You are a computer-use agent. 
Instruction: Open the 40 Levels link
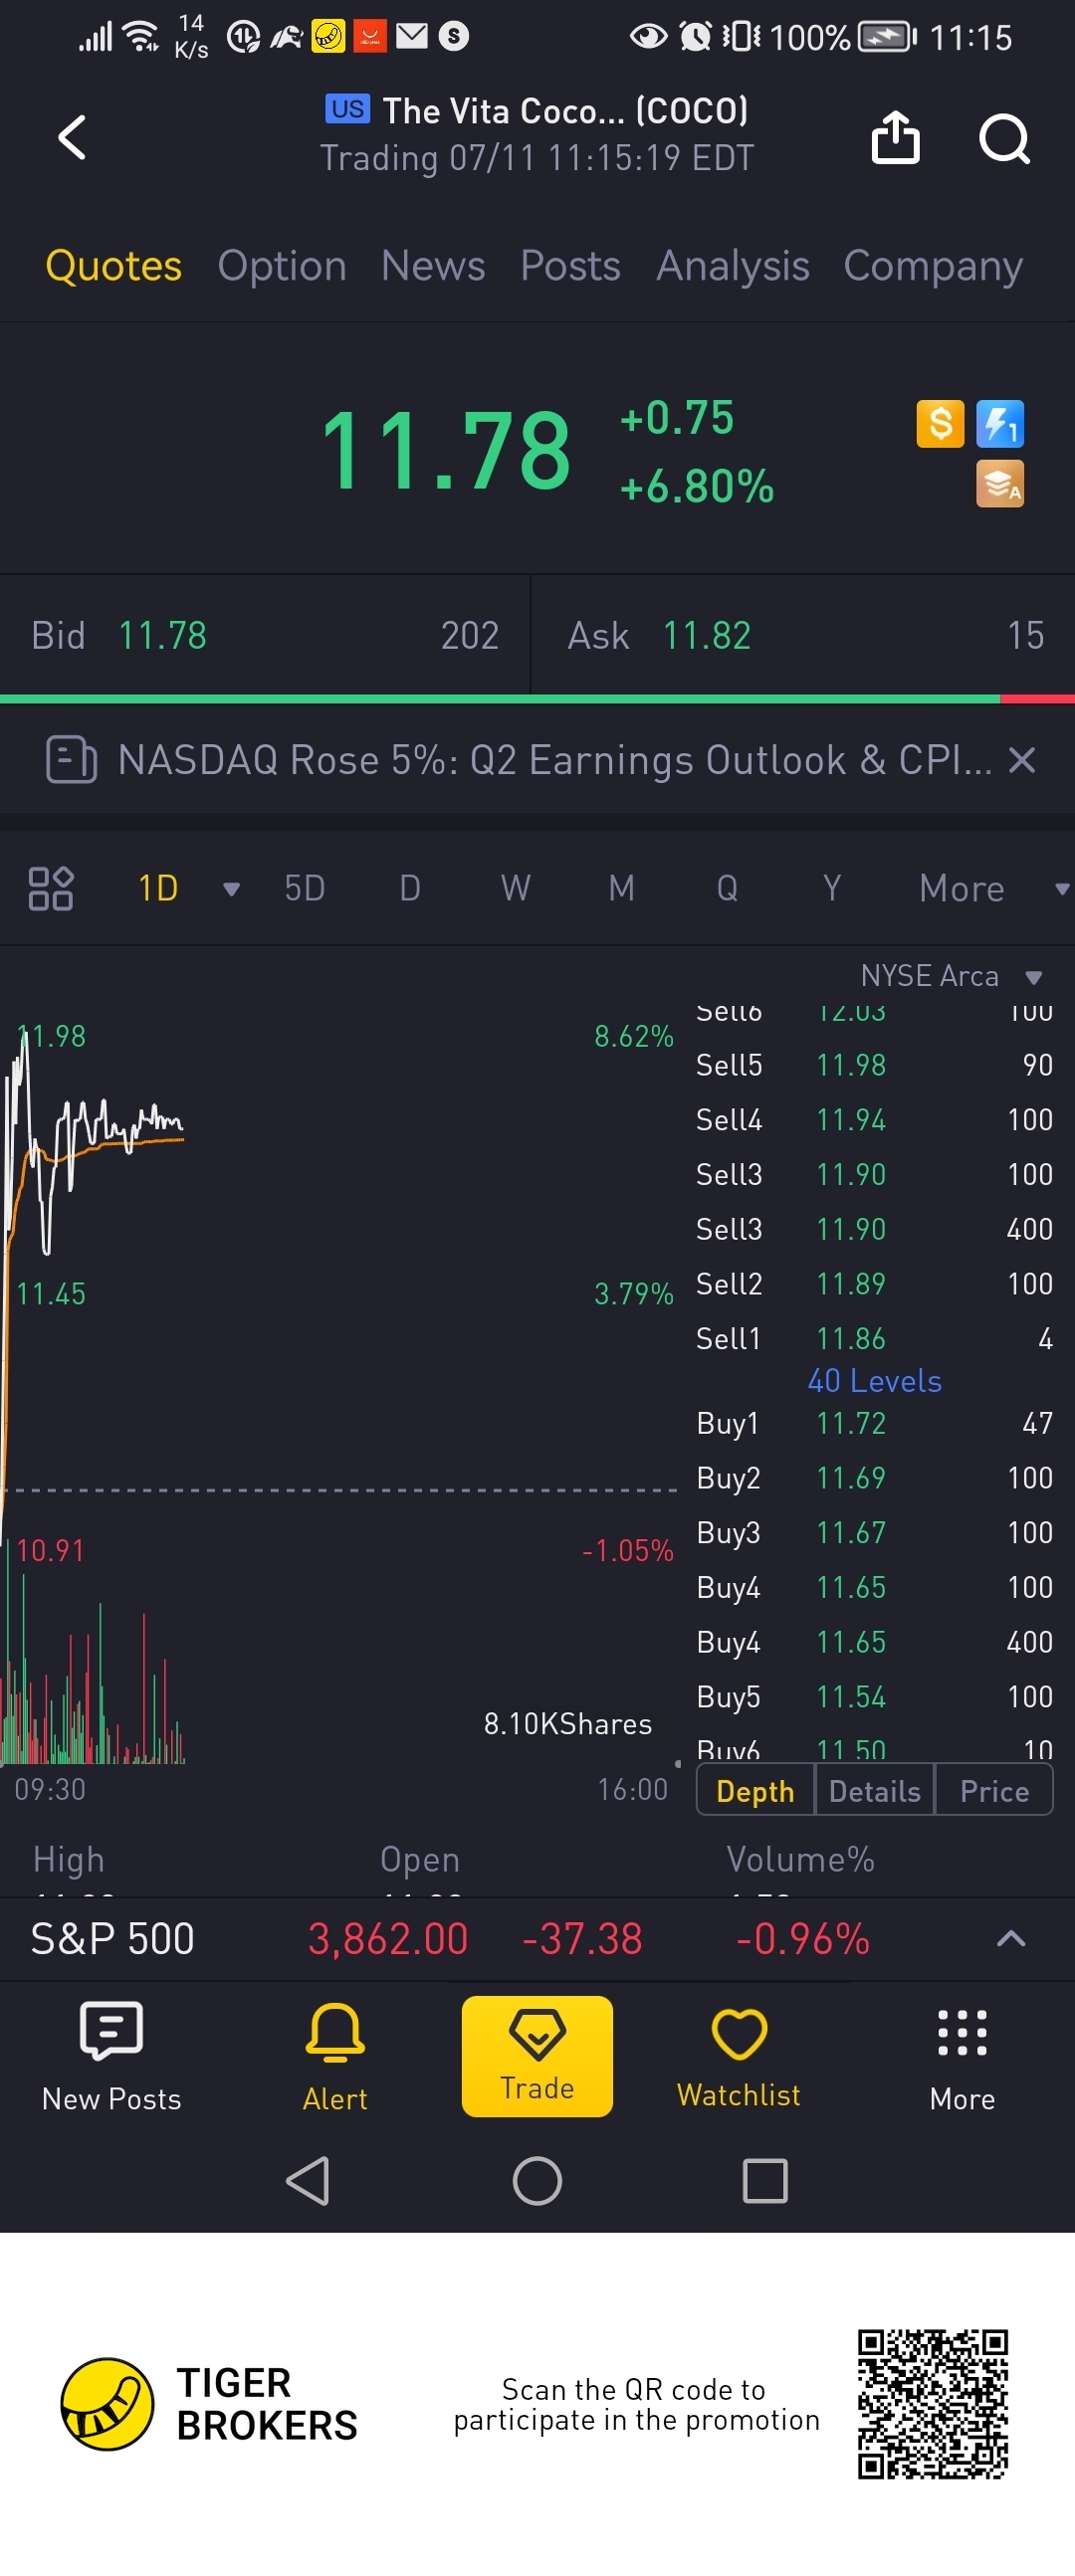(874, 1381)
